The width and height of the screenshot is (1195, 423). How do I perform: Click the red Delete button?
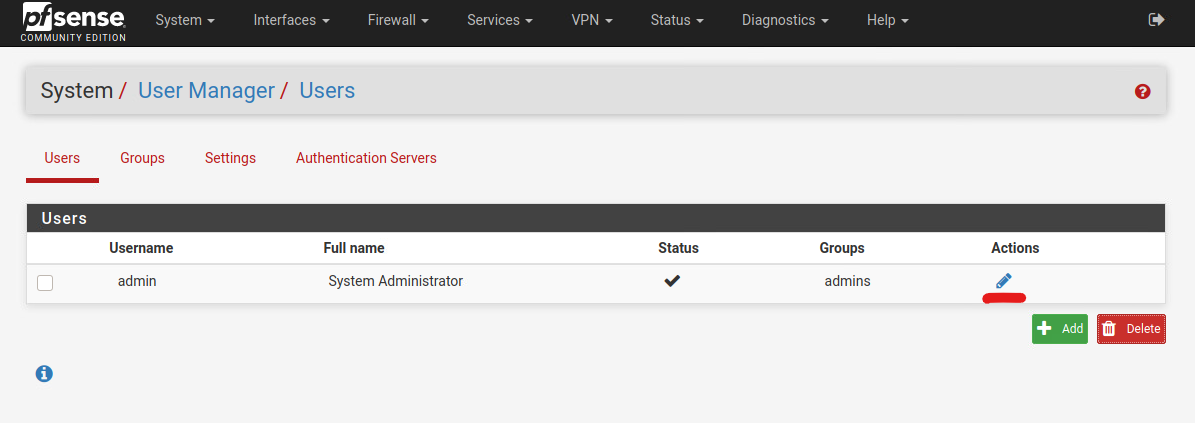click(x=1131, y=328)
